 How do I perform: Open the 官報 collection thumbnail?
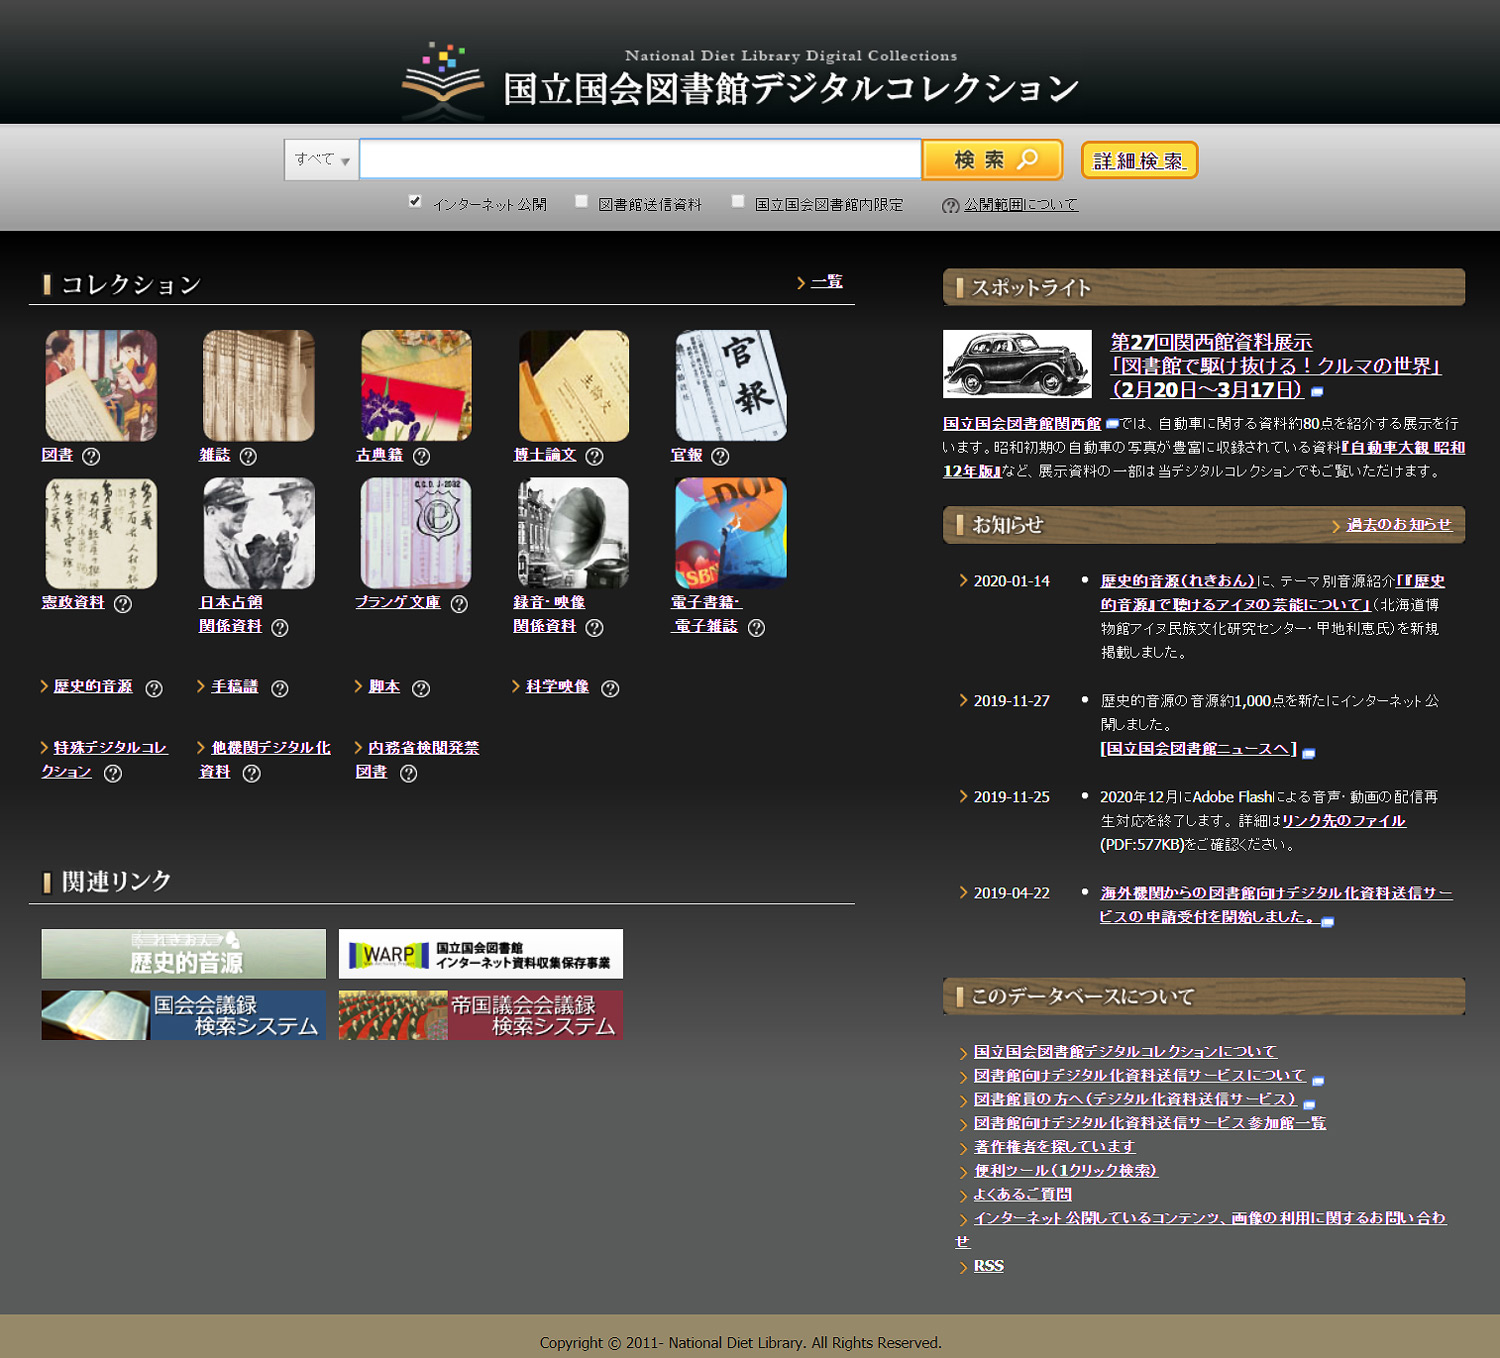click(731, 386)
